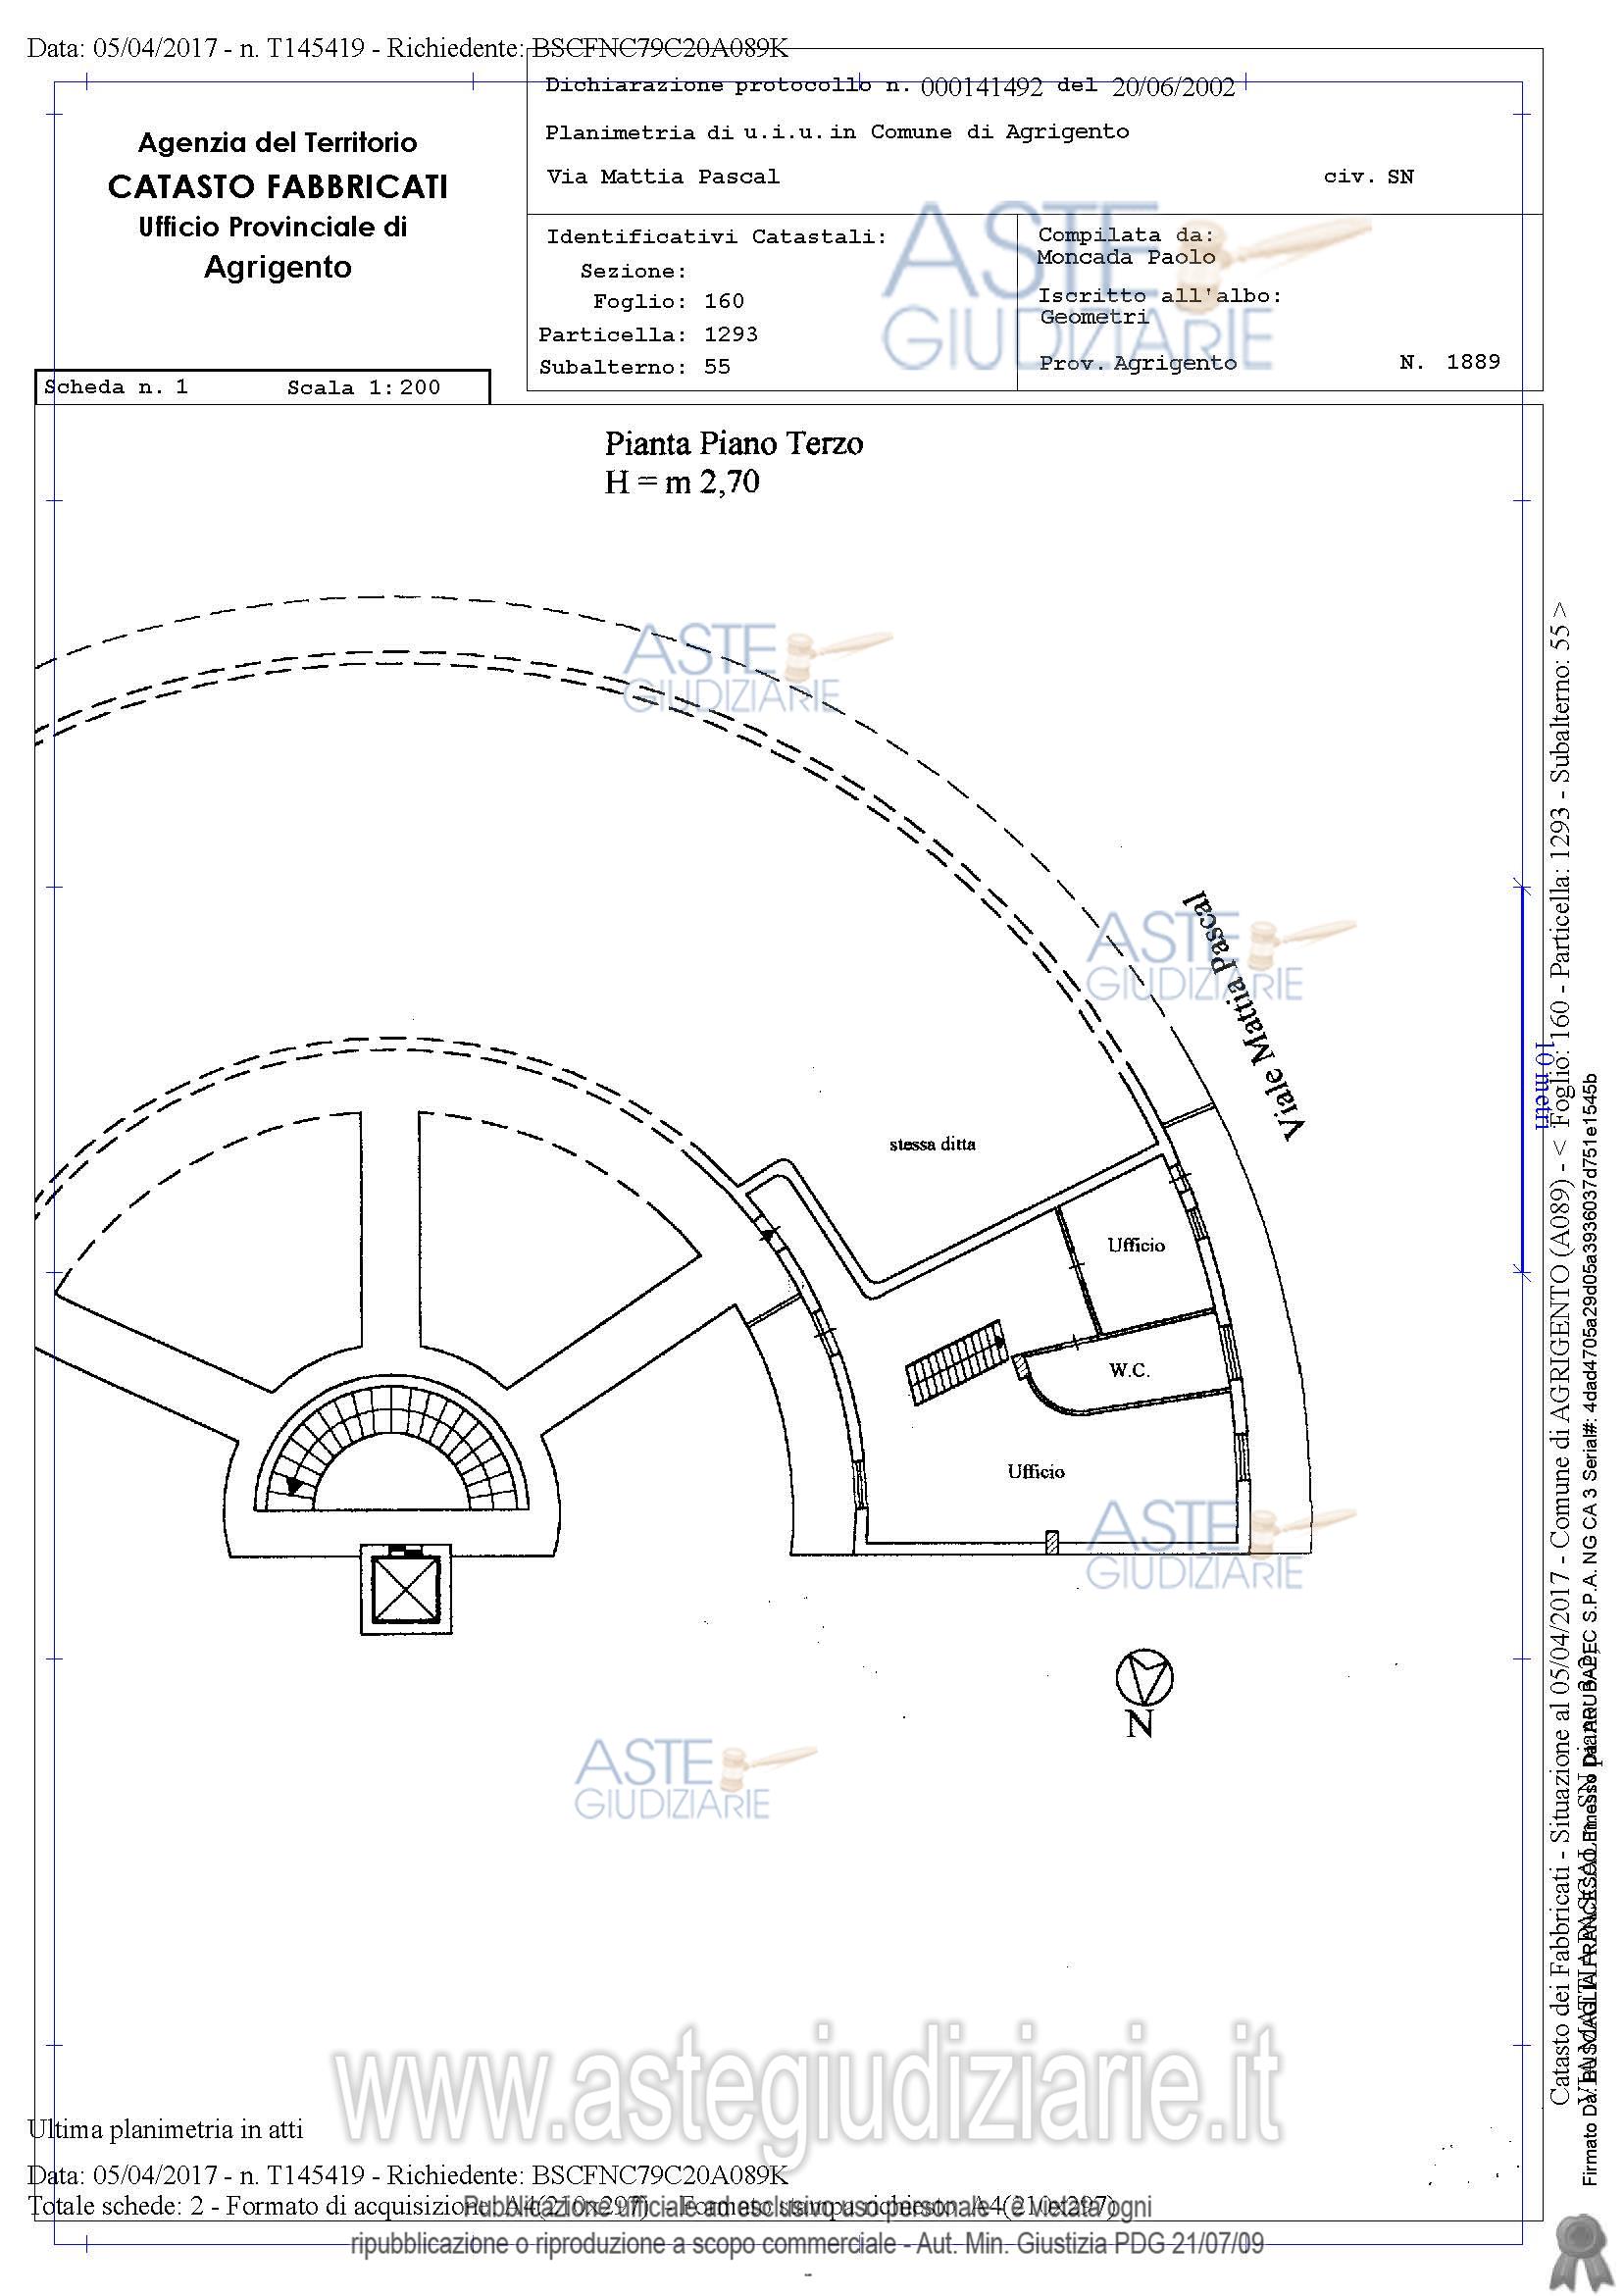
Task: Select 'Planimetria di u.i.u. in Comune di Agrigento'
Action: coord(837,132)
